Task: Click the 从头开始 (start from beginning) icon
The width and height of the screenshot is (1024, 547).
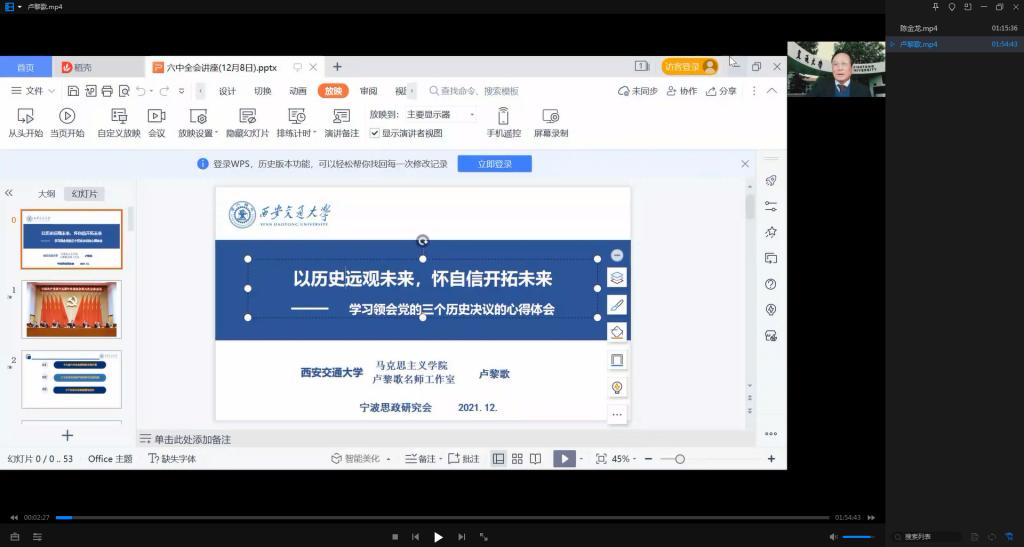Action: 26,116
